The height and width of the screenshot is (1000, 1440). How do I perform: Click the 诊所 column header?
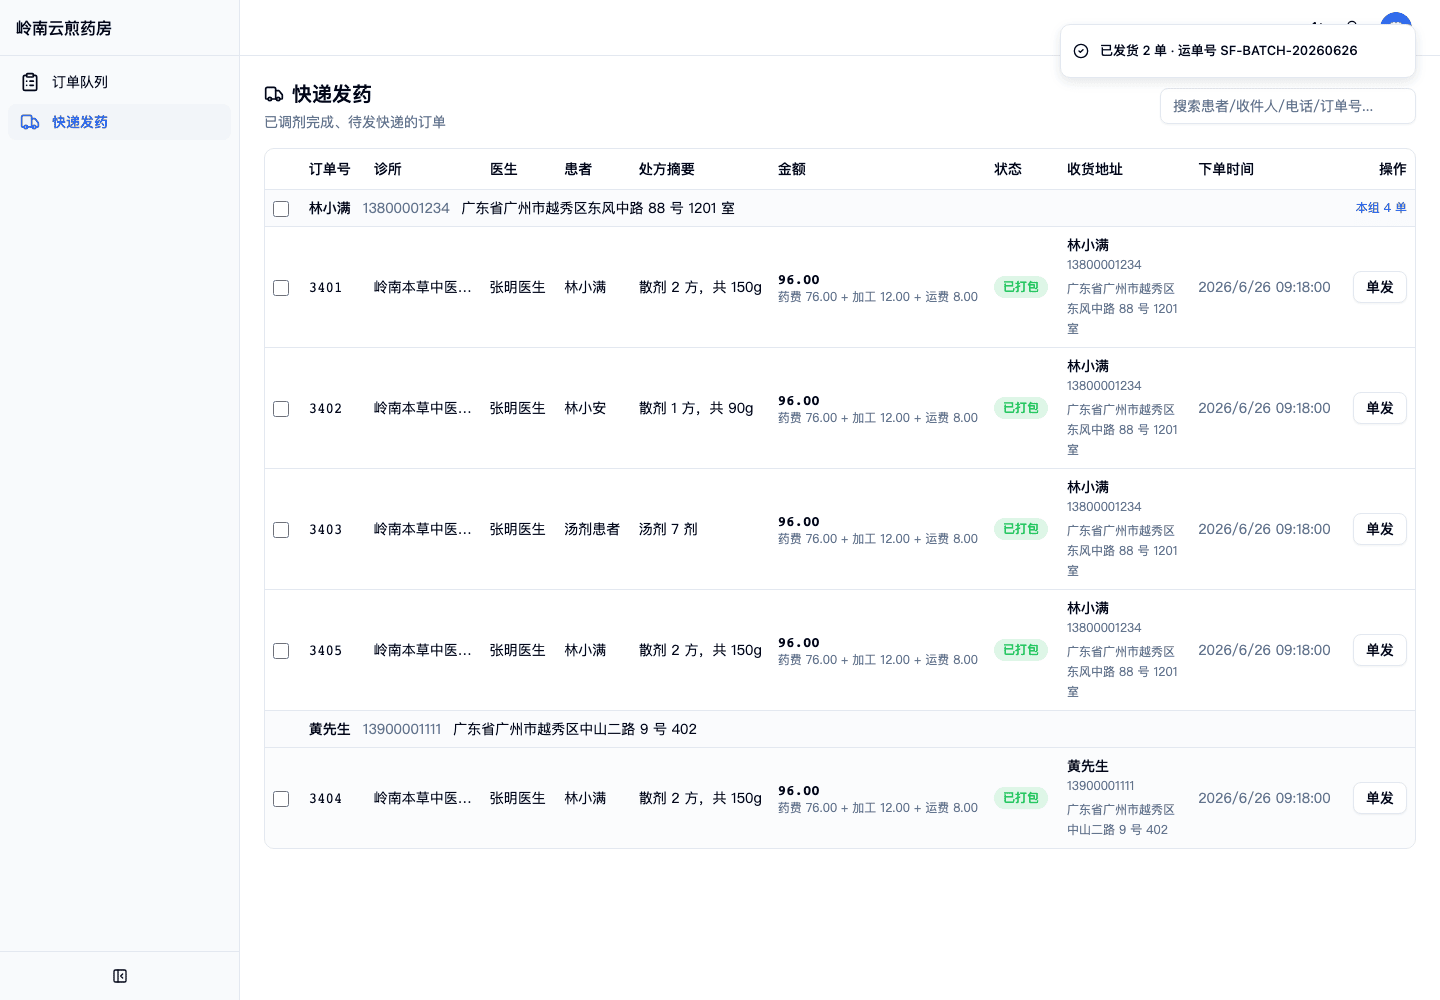point(388,169)
